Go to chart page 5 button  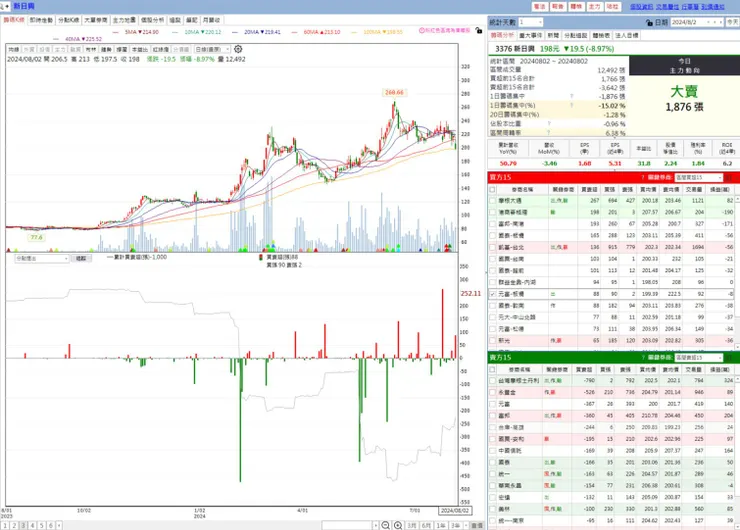click(x=41, y=525)
